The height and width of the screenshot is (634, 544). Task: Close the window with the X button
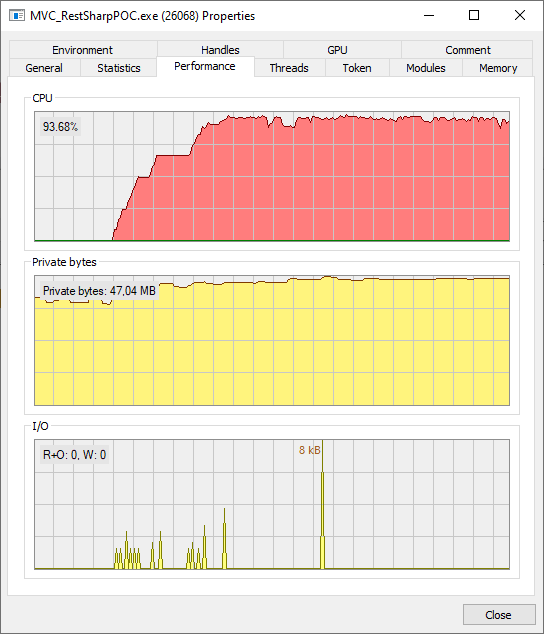coord(520,16)
